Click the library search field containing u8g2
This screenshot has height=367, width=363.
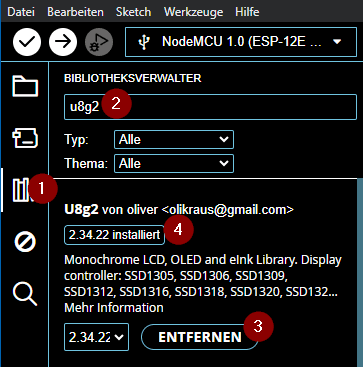(210, 107)
